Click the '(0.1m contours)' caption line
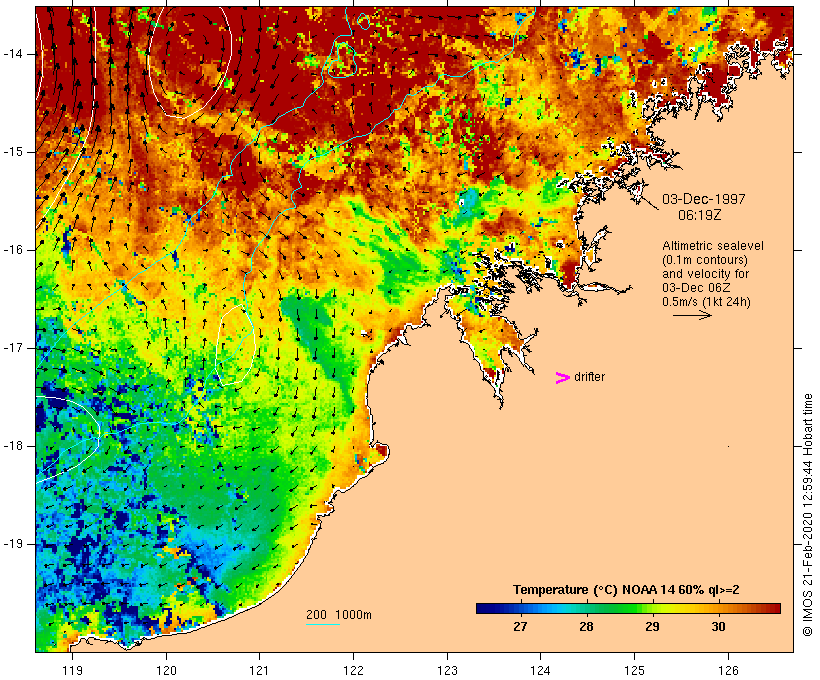This screenshot has height=680, width=820. (x=704, y=260)
